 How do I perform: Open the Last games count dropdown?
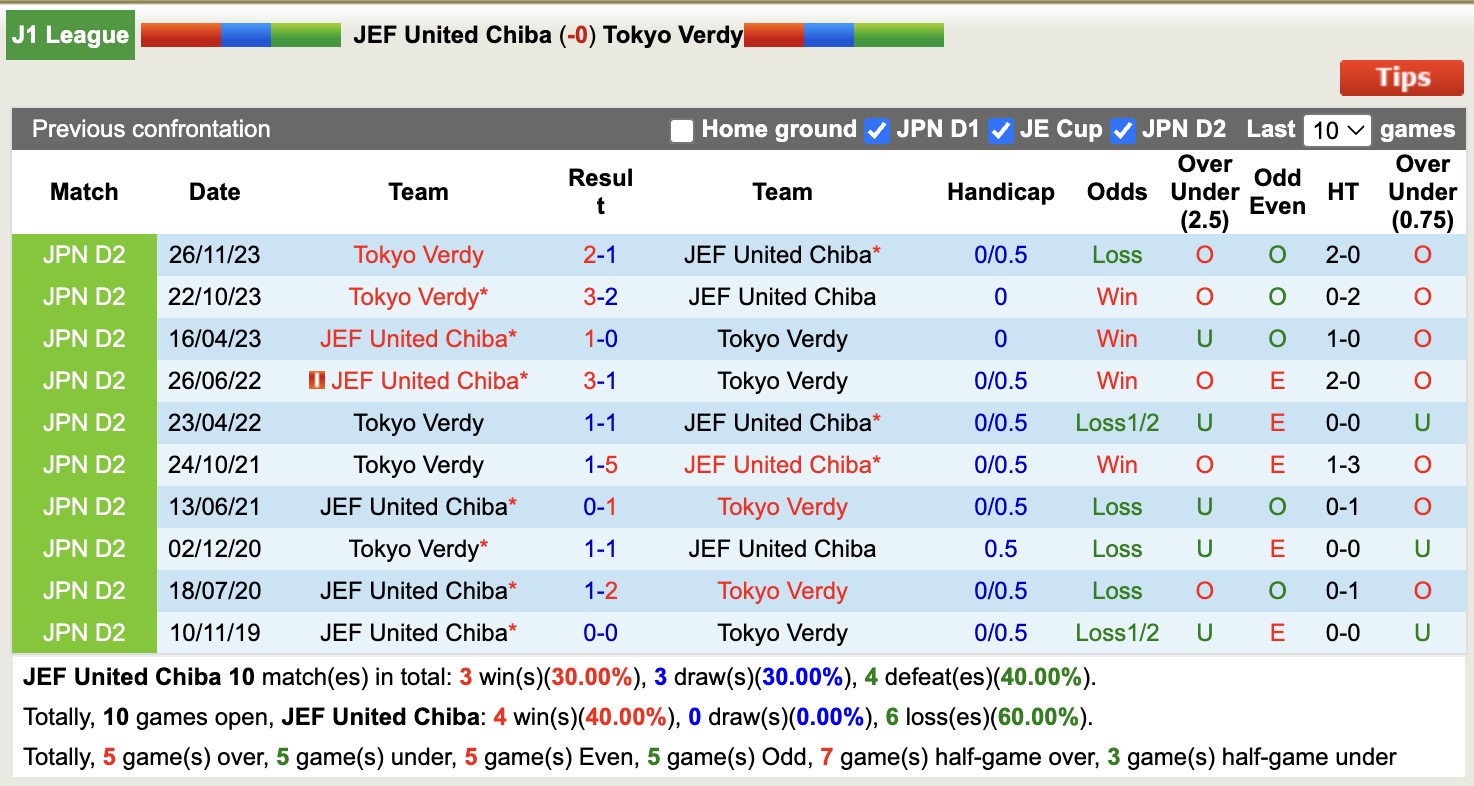(1337, 129)
